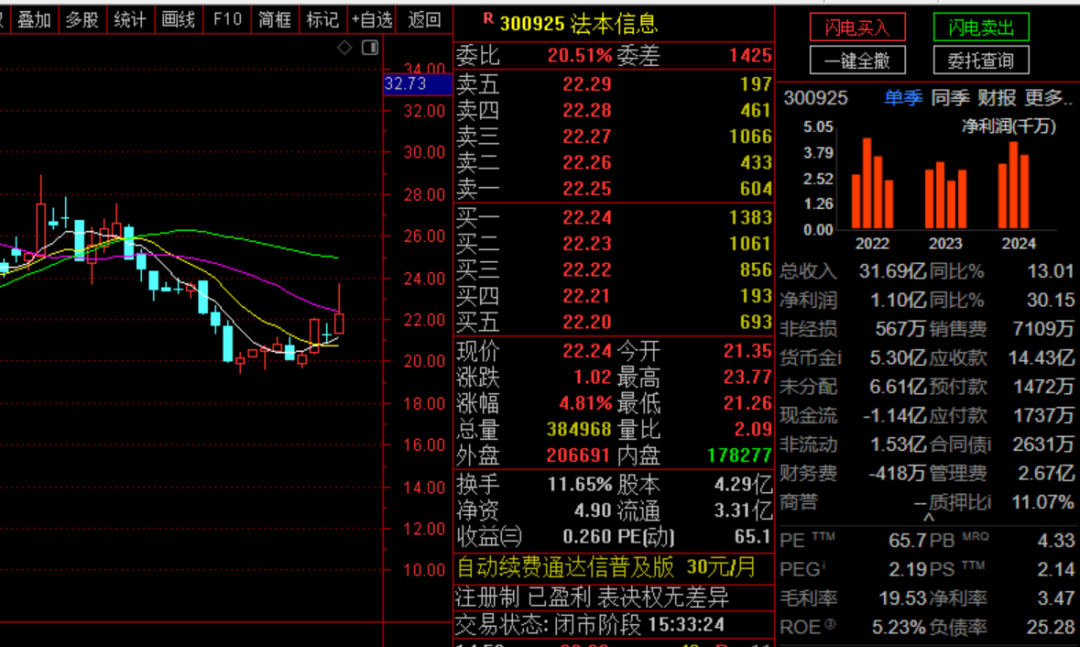This screenshot has width=1080, height=647.
Task: Click the 涨幅 value 4.81%
Action: (x=585, y=404)
